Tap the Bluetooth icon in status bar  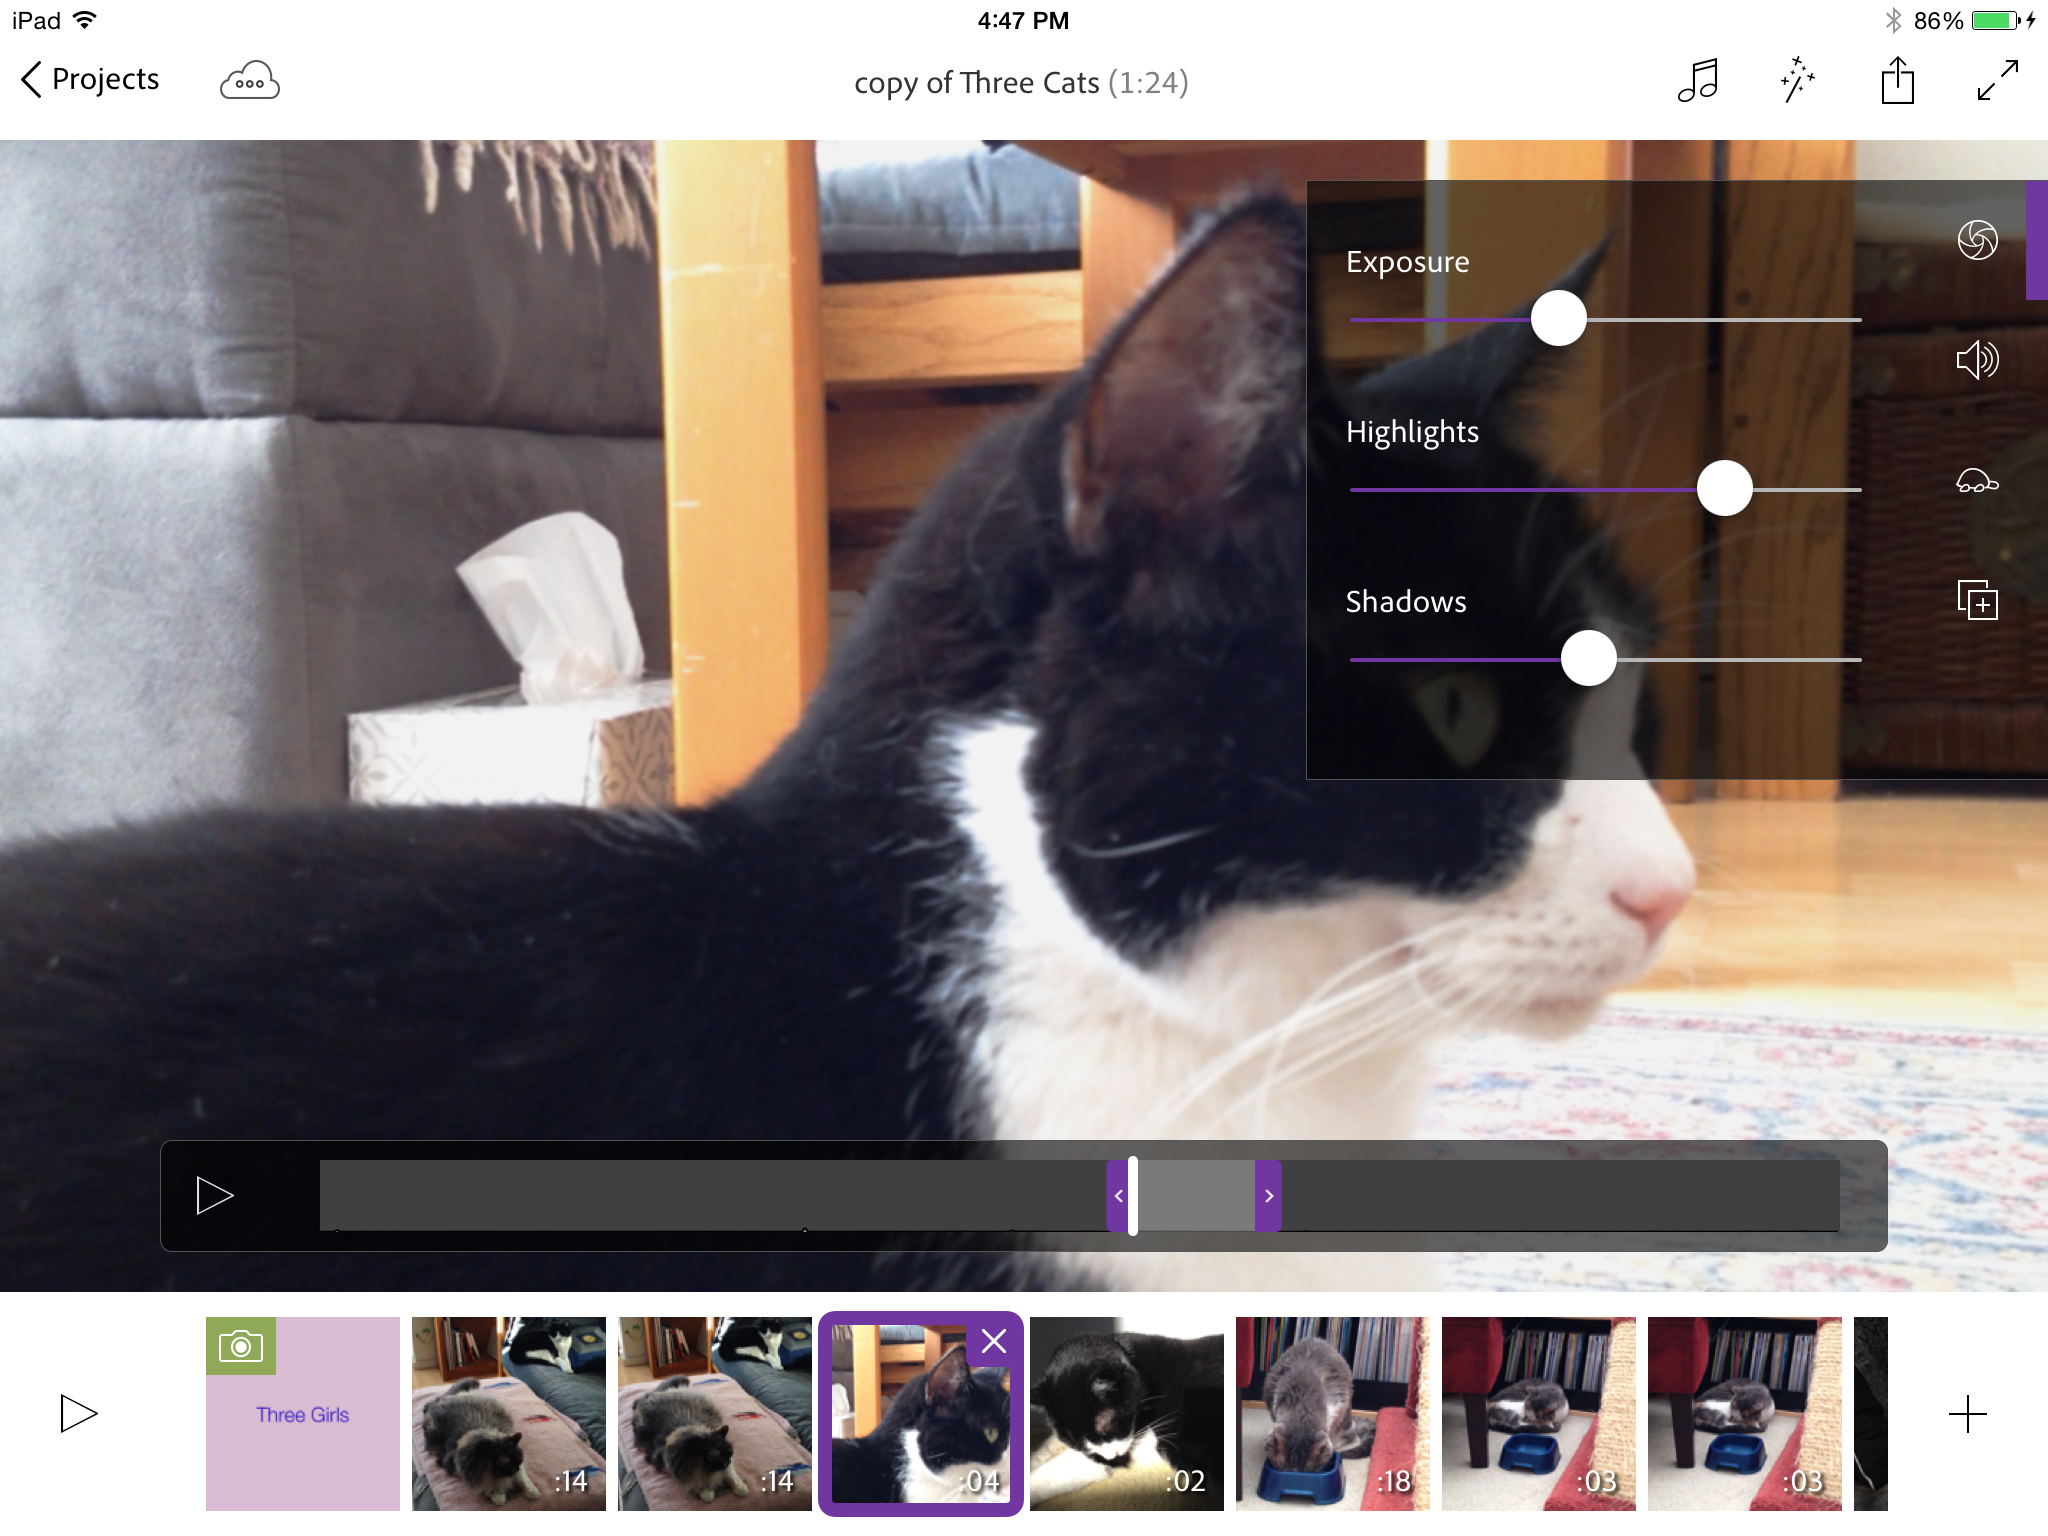point(1892,20)
